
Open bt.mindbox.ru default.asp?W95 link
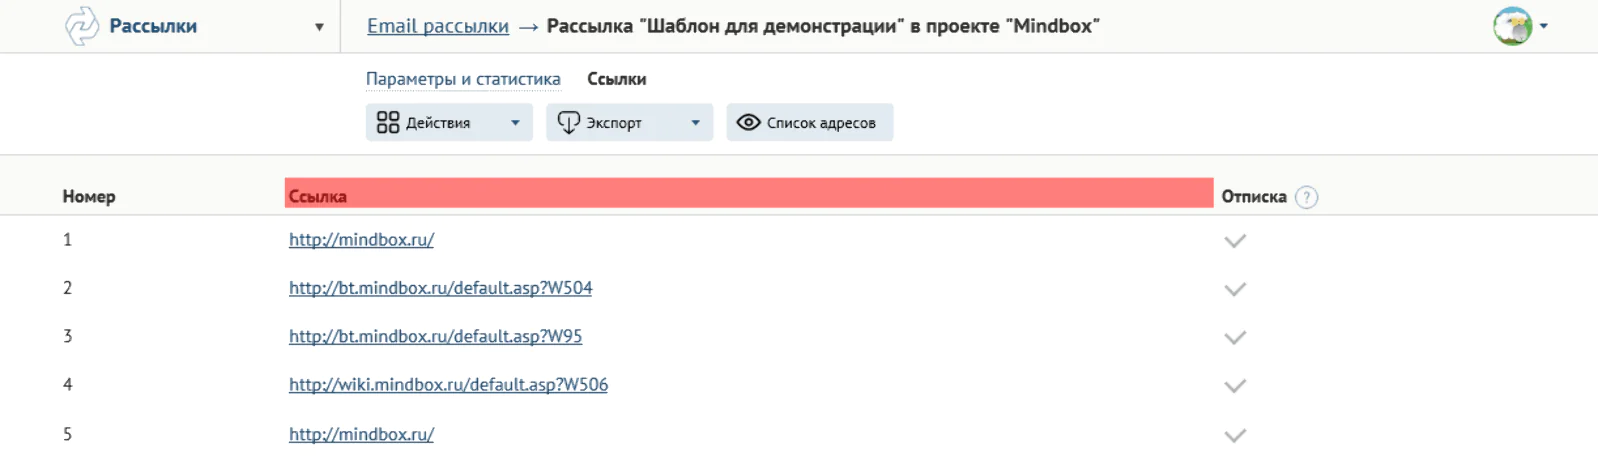coord(435,336)
